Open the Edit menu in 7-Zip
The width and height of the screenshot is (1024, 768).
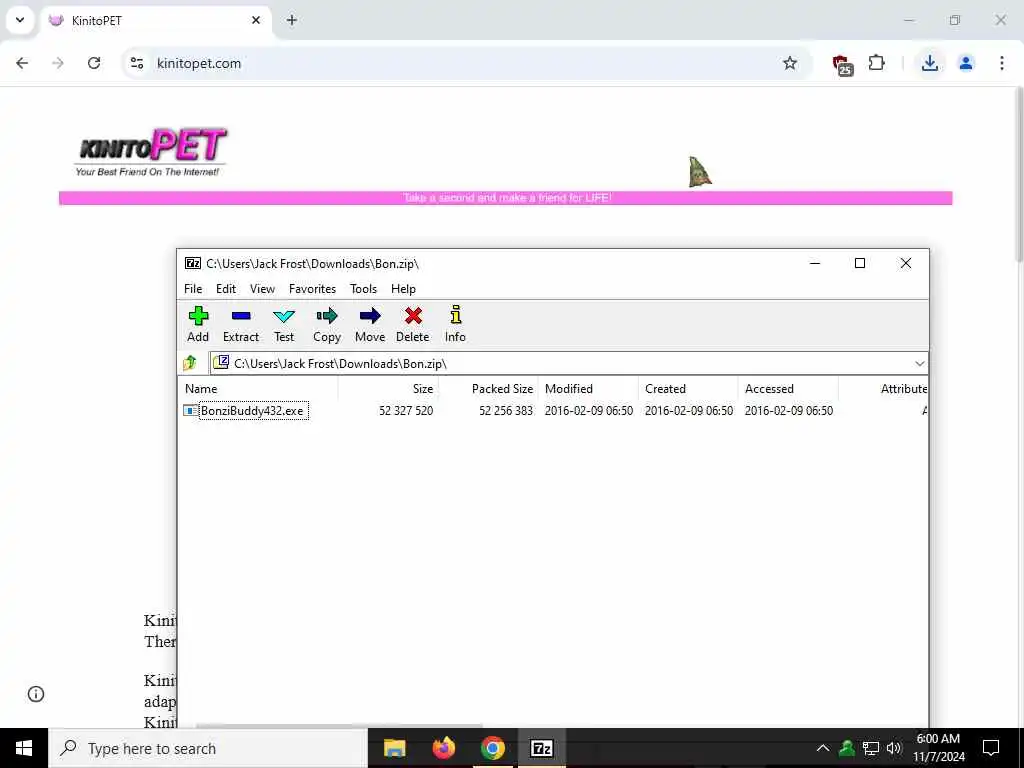(226, 289)
